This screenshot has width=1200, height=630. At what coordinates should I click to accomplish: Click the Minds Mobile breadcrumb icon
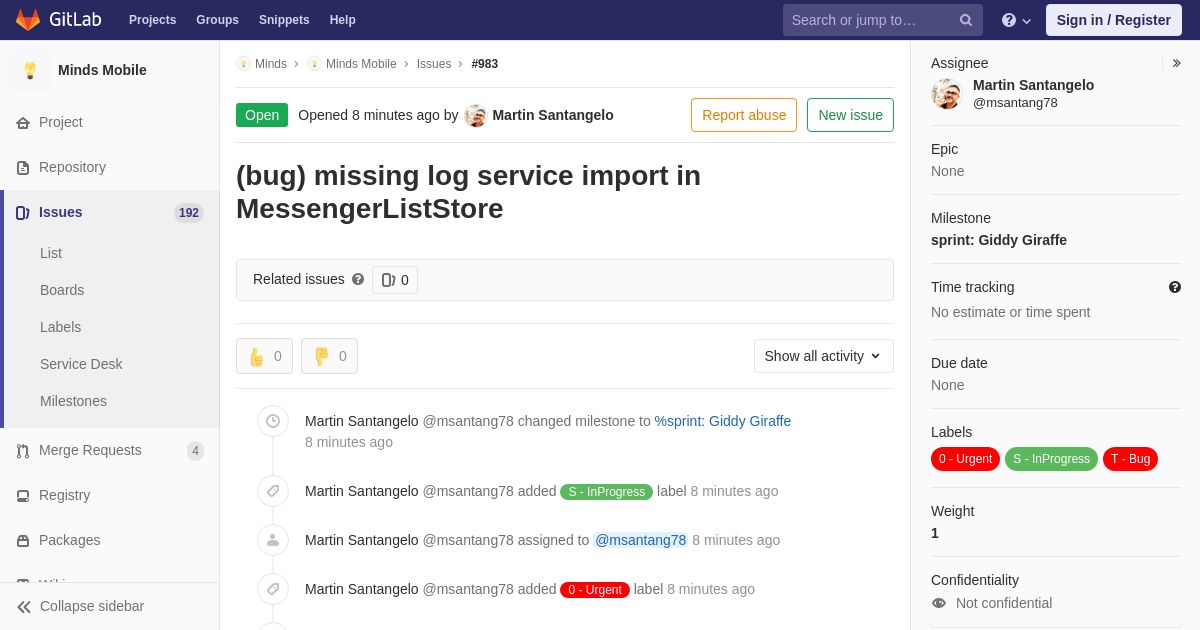[x=314, y=64]
